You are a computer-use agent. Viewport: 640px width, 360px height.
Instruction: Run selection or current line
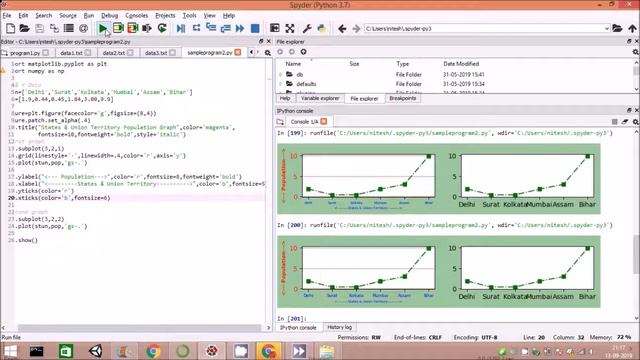[x=147, y=28]
